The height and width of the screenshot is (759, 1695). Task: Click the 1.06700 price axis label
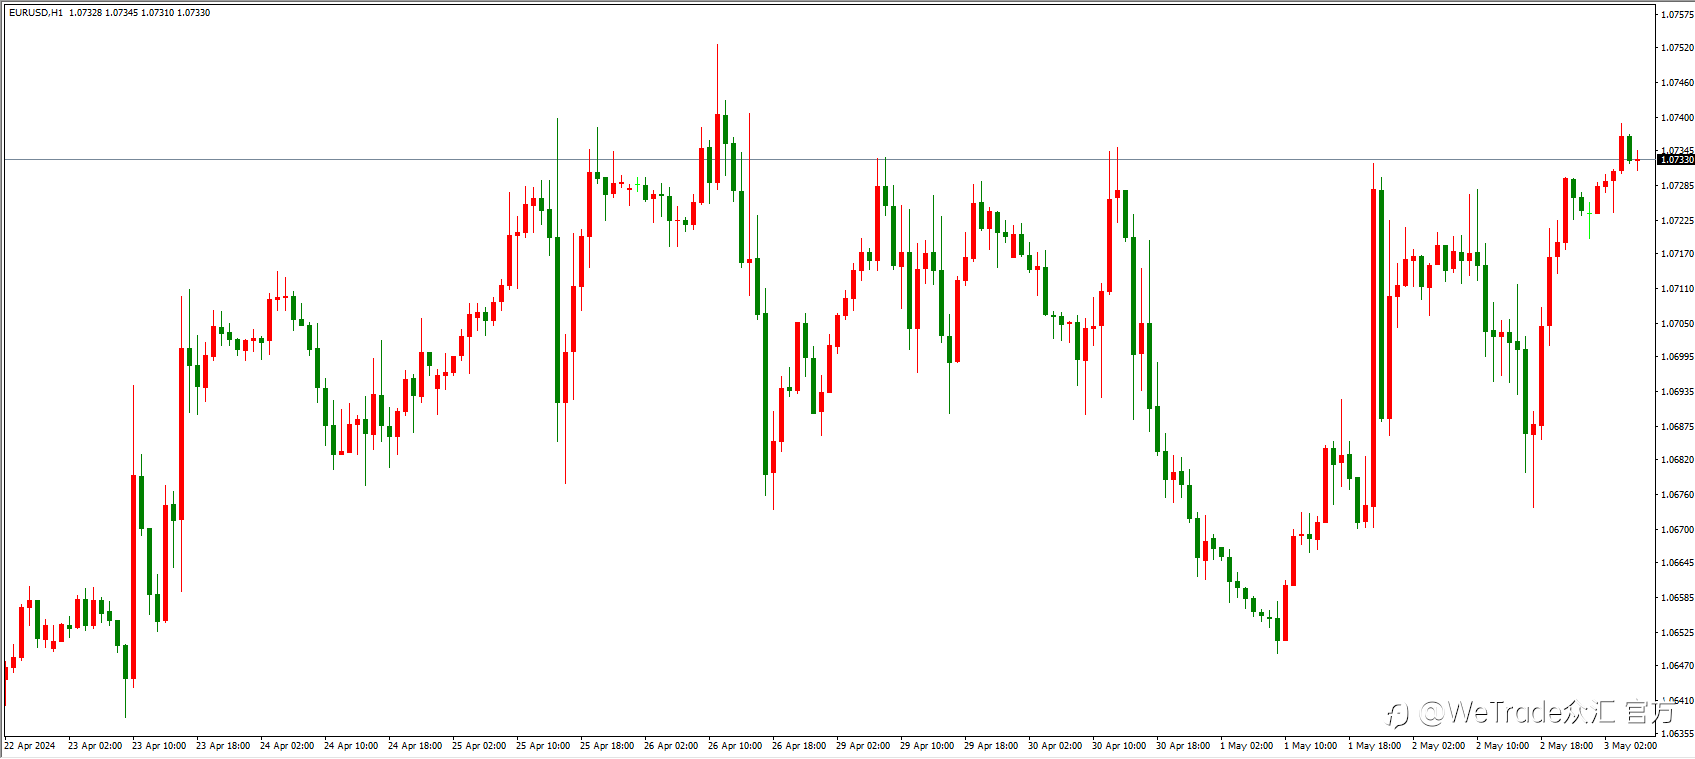[1677, 530]
